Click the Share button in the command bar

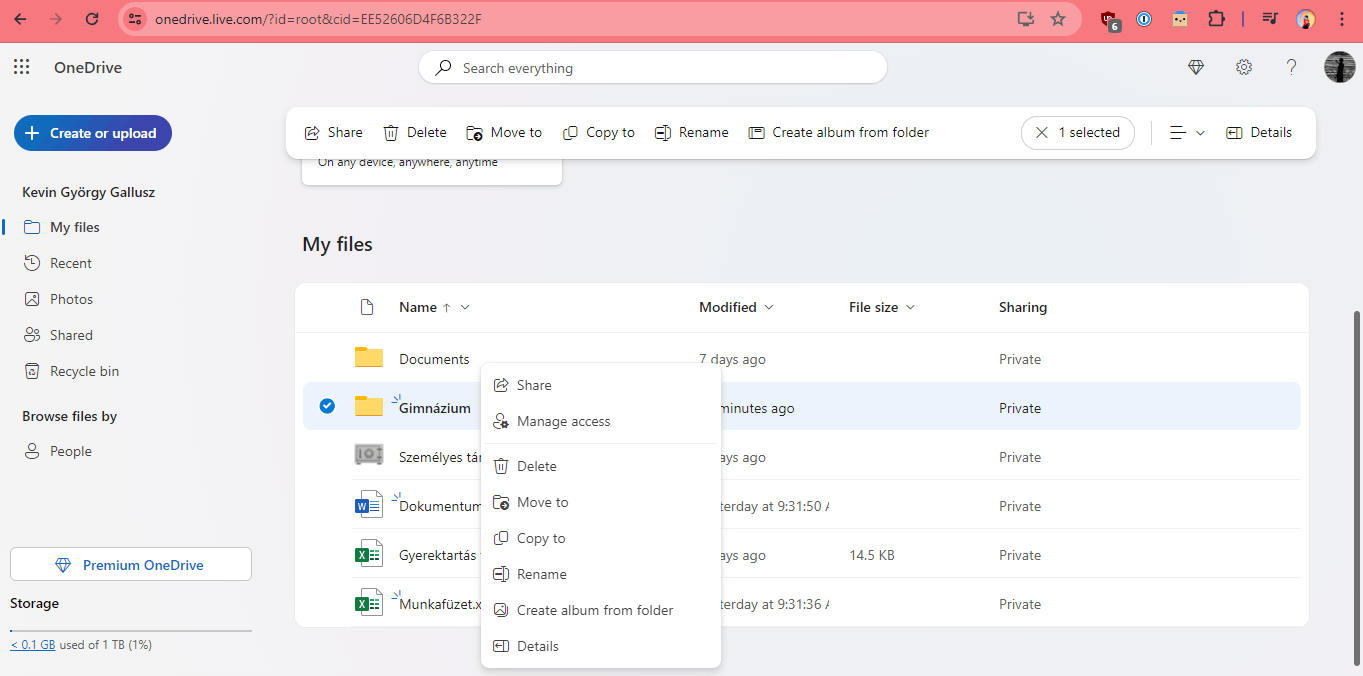[x=333, y=132]
